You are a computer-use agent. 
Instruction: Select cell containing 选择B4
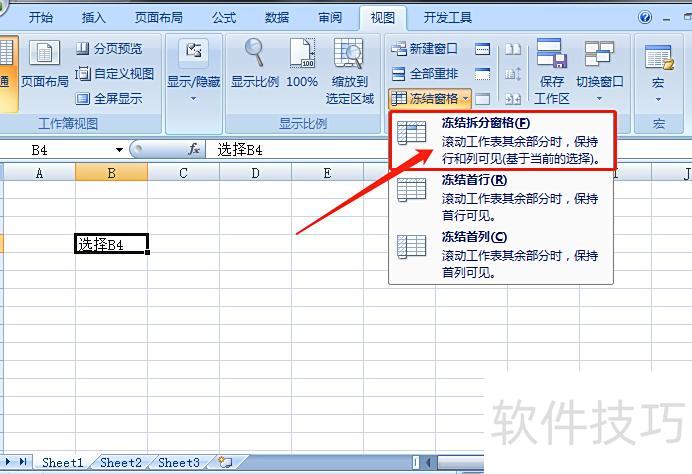pos(111,244)
